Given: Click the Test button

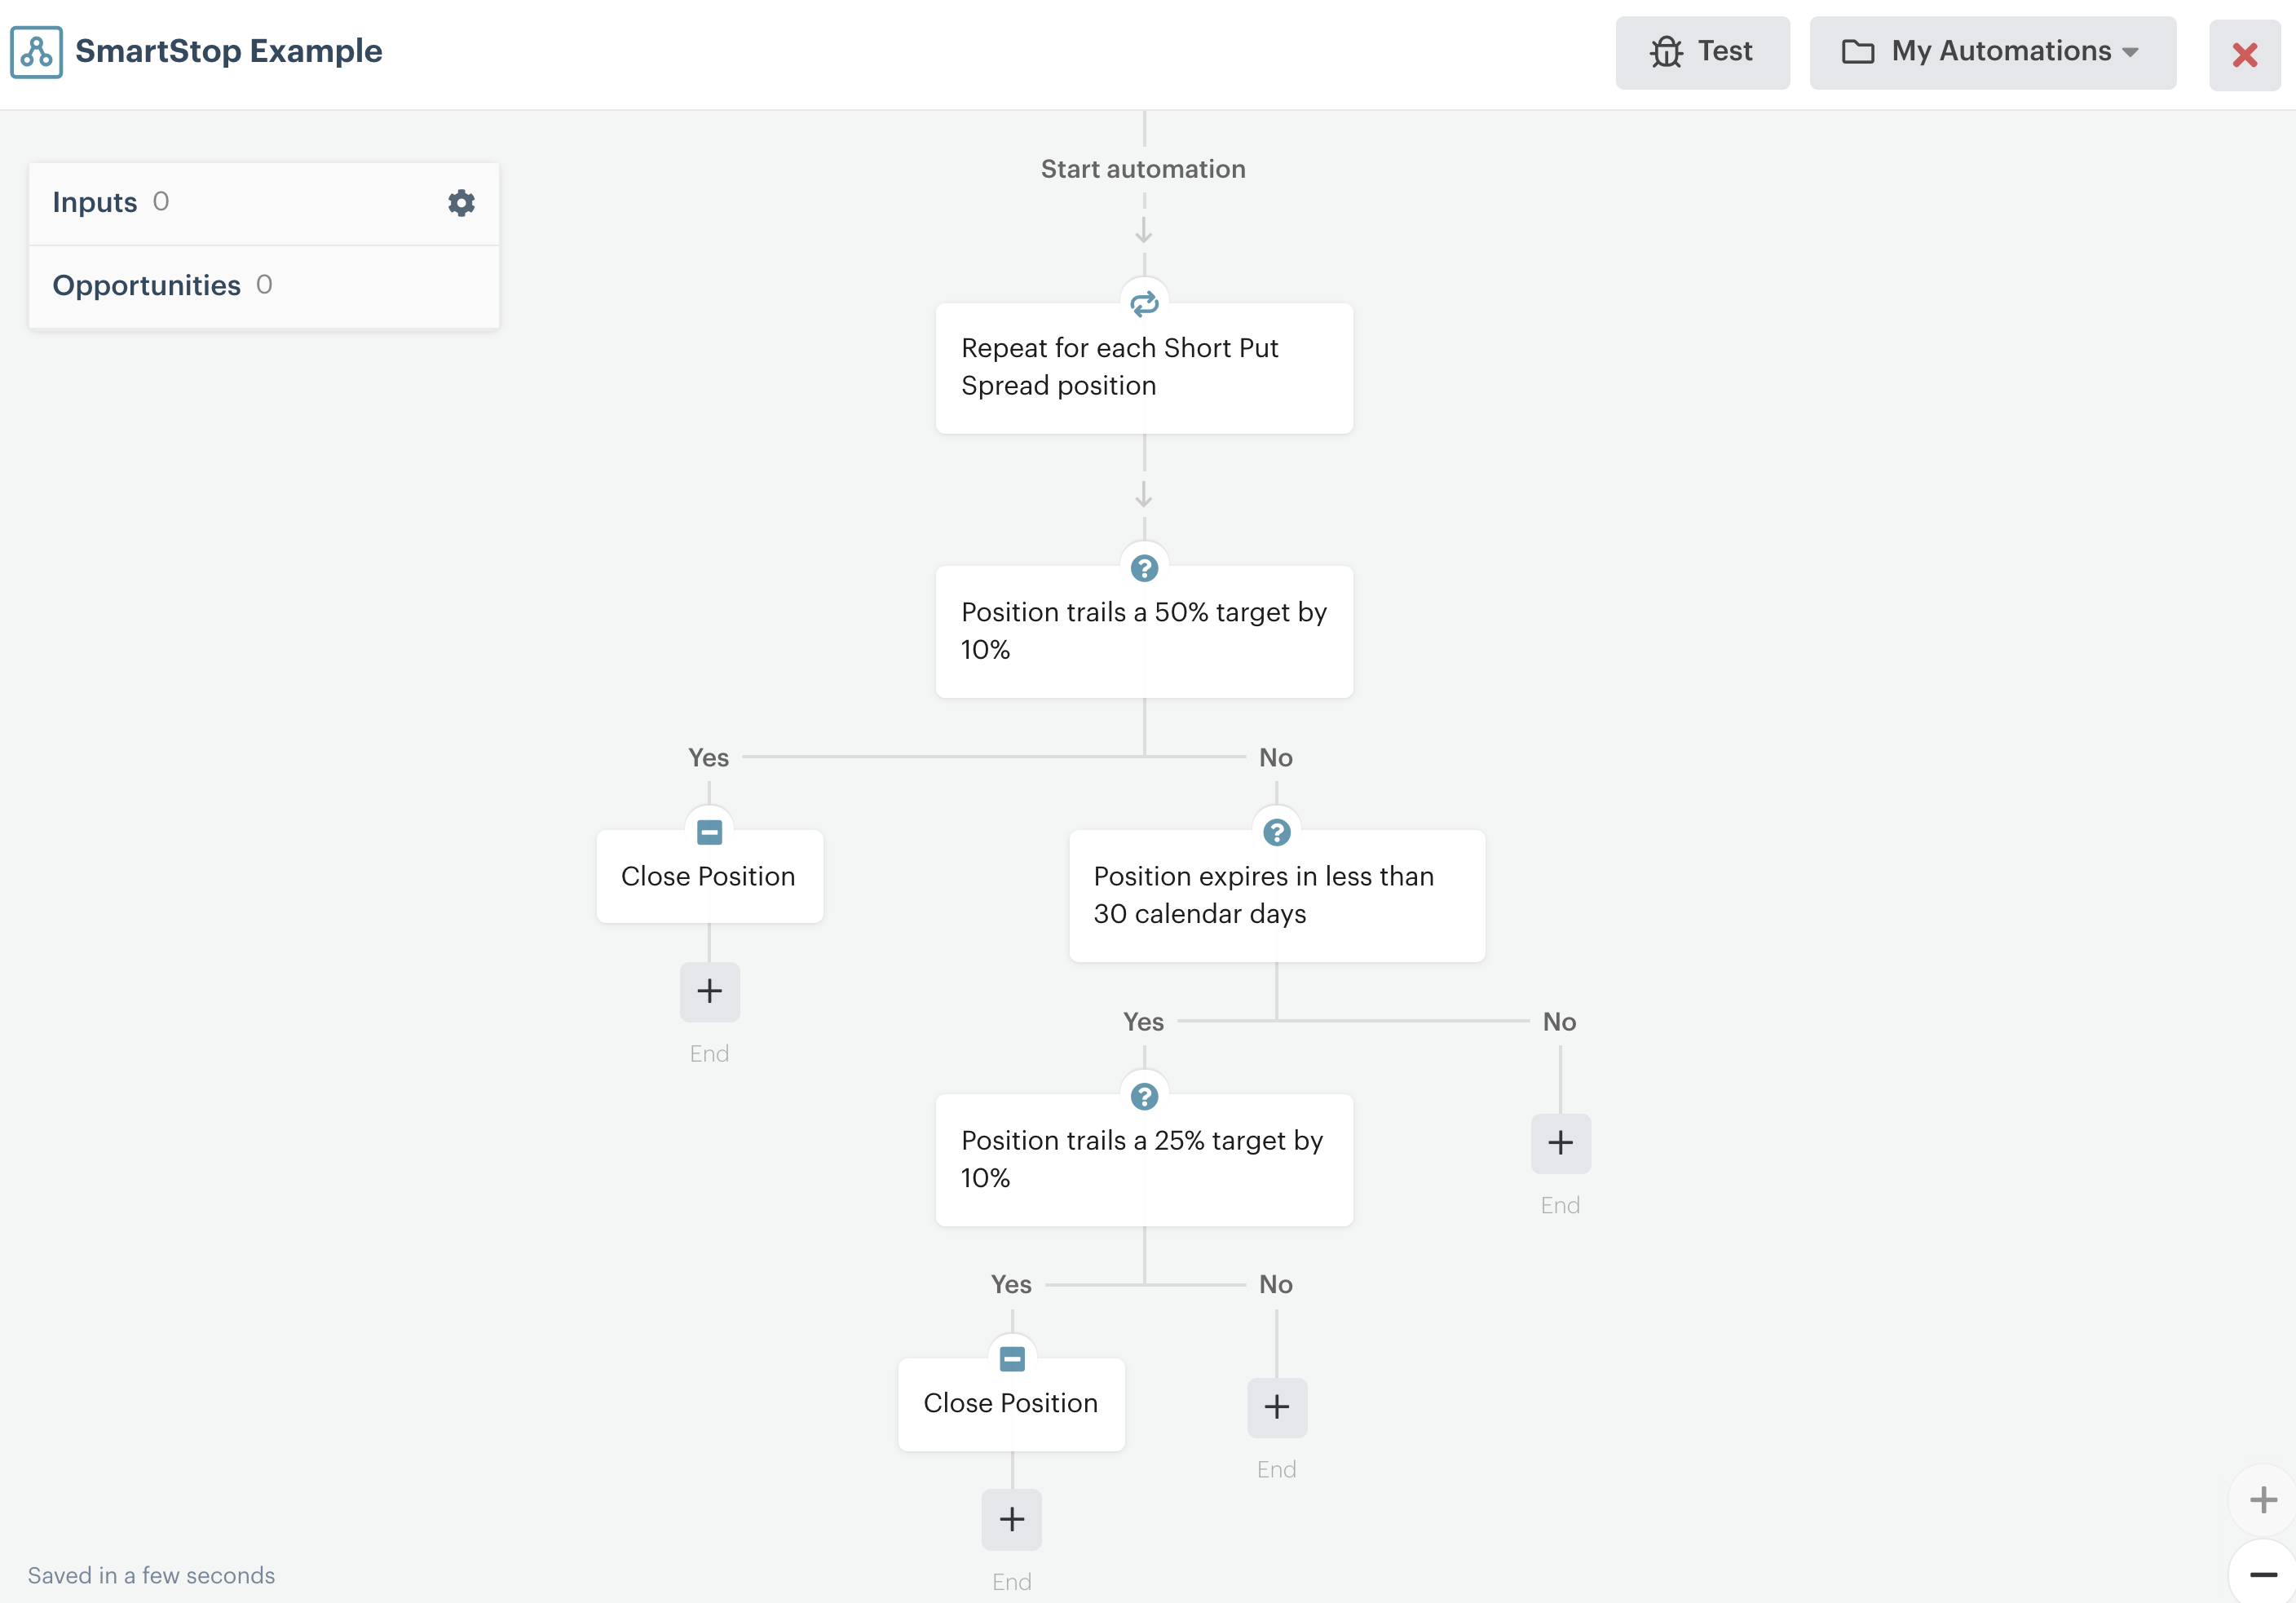Looking at the screenshot, I should (1702, 52).
